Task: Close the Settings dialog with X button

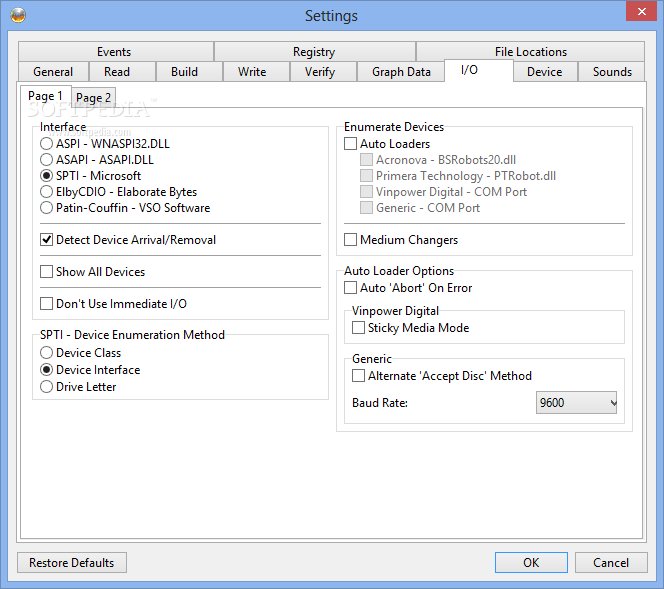Action: pyautogui.click(x=642, y=11)
